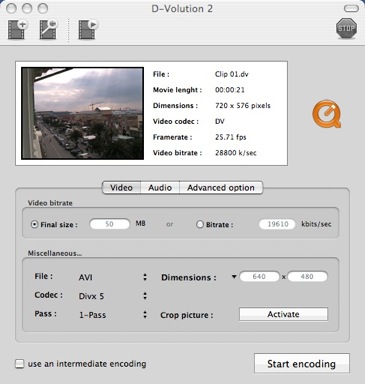Viewport: 365px width, 384px height.
Task: Click the Clip 01.dv file name
Action: click(231, 74)
